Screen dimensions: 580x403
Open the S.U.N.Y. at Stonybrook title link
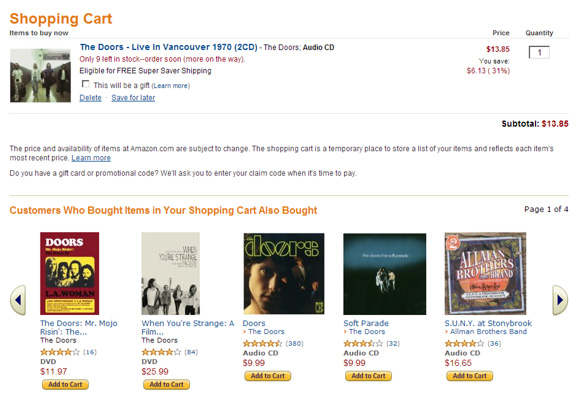[488, 323]
